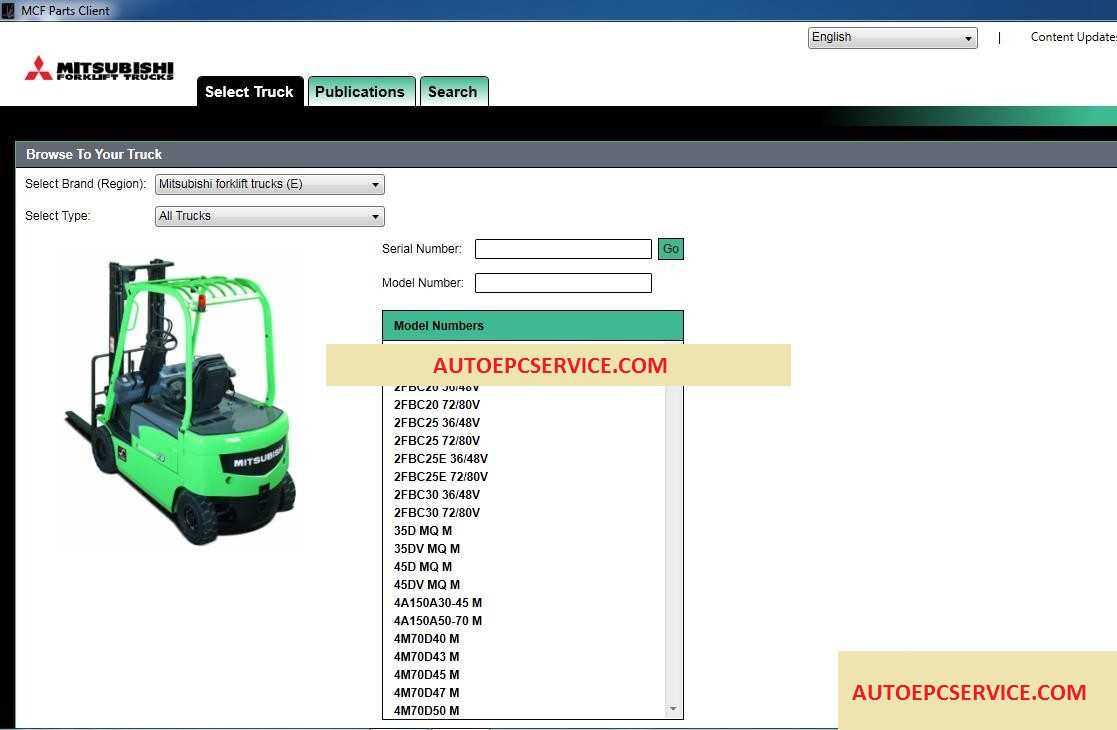1117x730 pixels.
Task: Open the Select Type All Trucks dropdown
Action: [269, 217]
